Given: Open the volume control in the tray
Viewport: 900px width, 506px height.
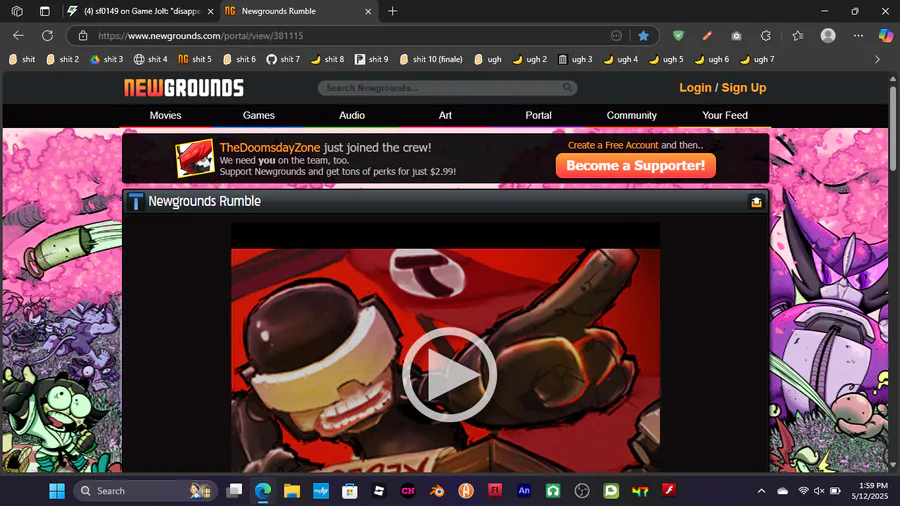Looking at the screenshot, I should click(x=819, y=491).
